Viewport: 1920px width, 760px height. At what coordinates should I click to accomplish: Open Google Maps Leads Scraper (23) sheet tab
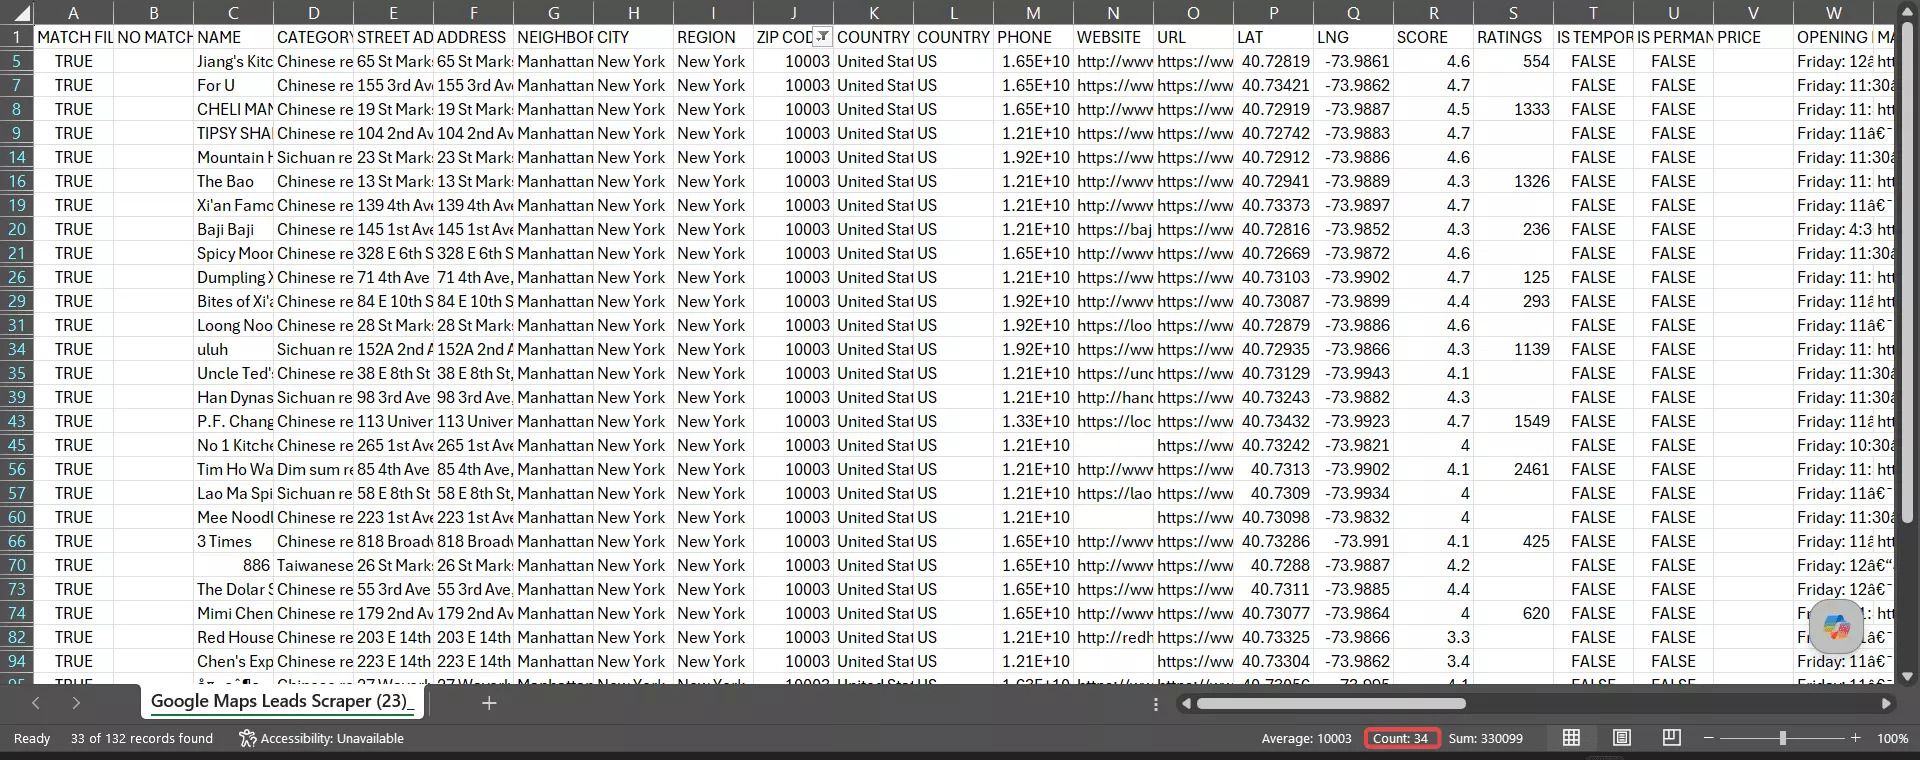(x=282, y=701)
